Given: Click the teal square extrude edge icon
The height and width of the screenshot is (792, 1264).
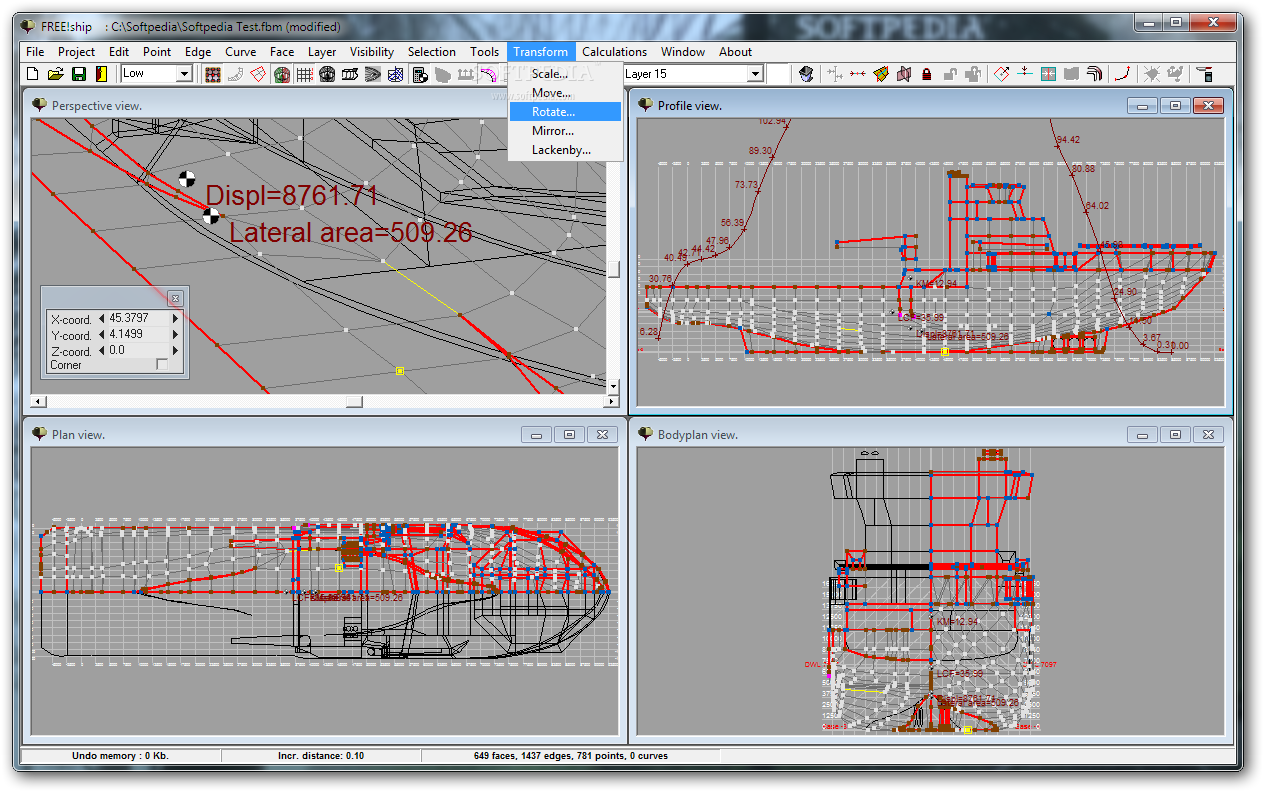Looking at the screenshot, I should click(1048, 74).
